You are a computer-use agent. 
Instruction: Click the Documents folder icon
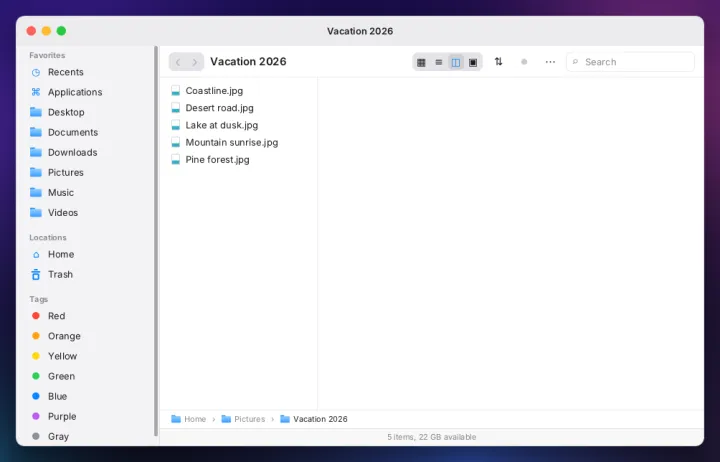(x=36, y=132)
